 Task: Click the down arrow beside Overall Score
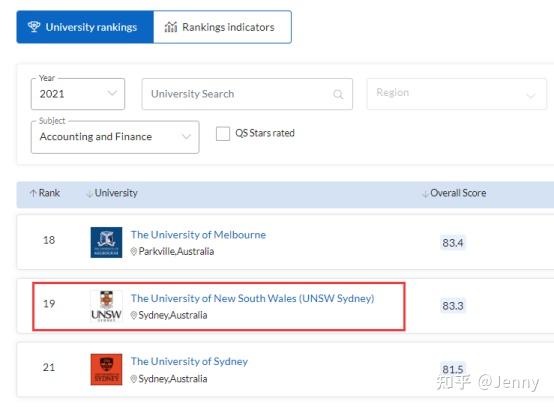click(x=426, y=193)
